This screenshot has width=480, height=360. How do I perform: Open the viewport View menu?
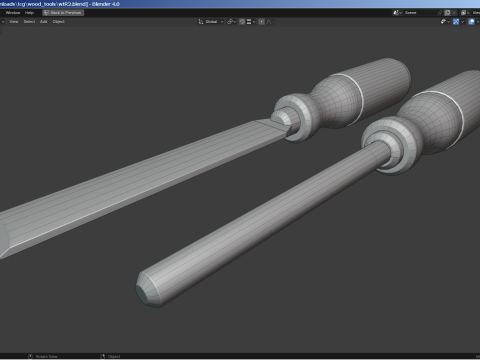14,22
